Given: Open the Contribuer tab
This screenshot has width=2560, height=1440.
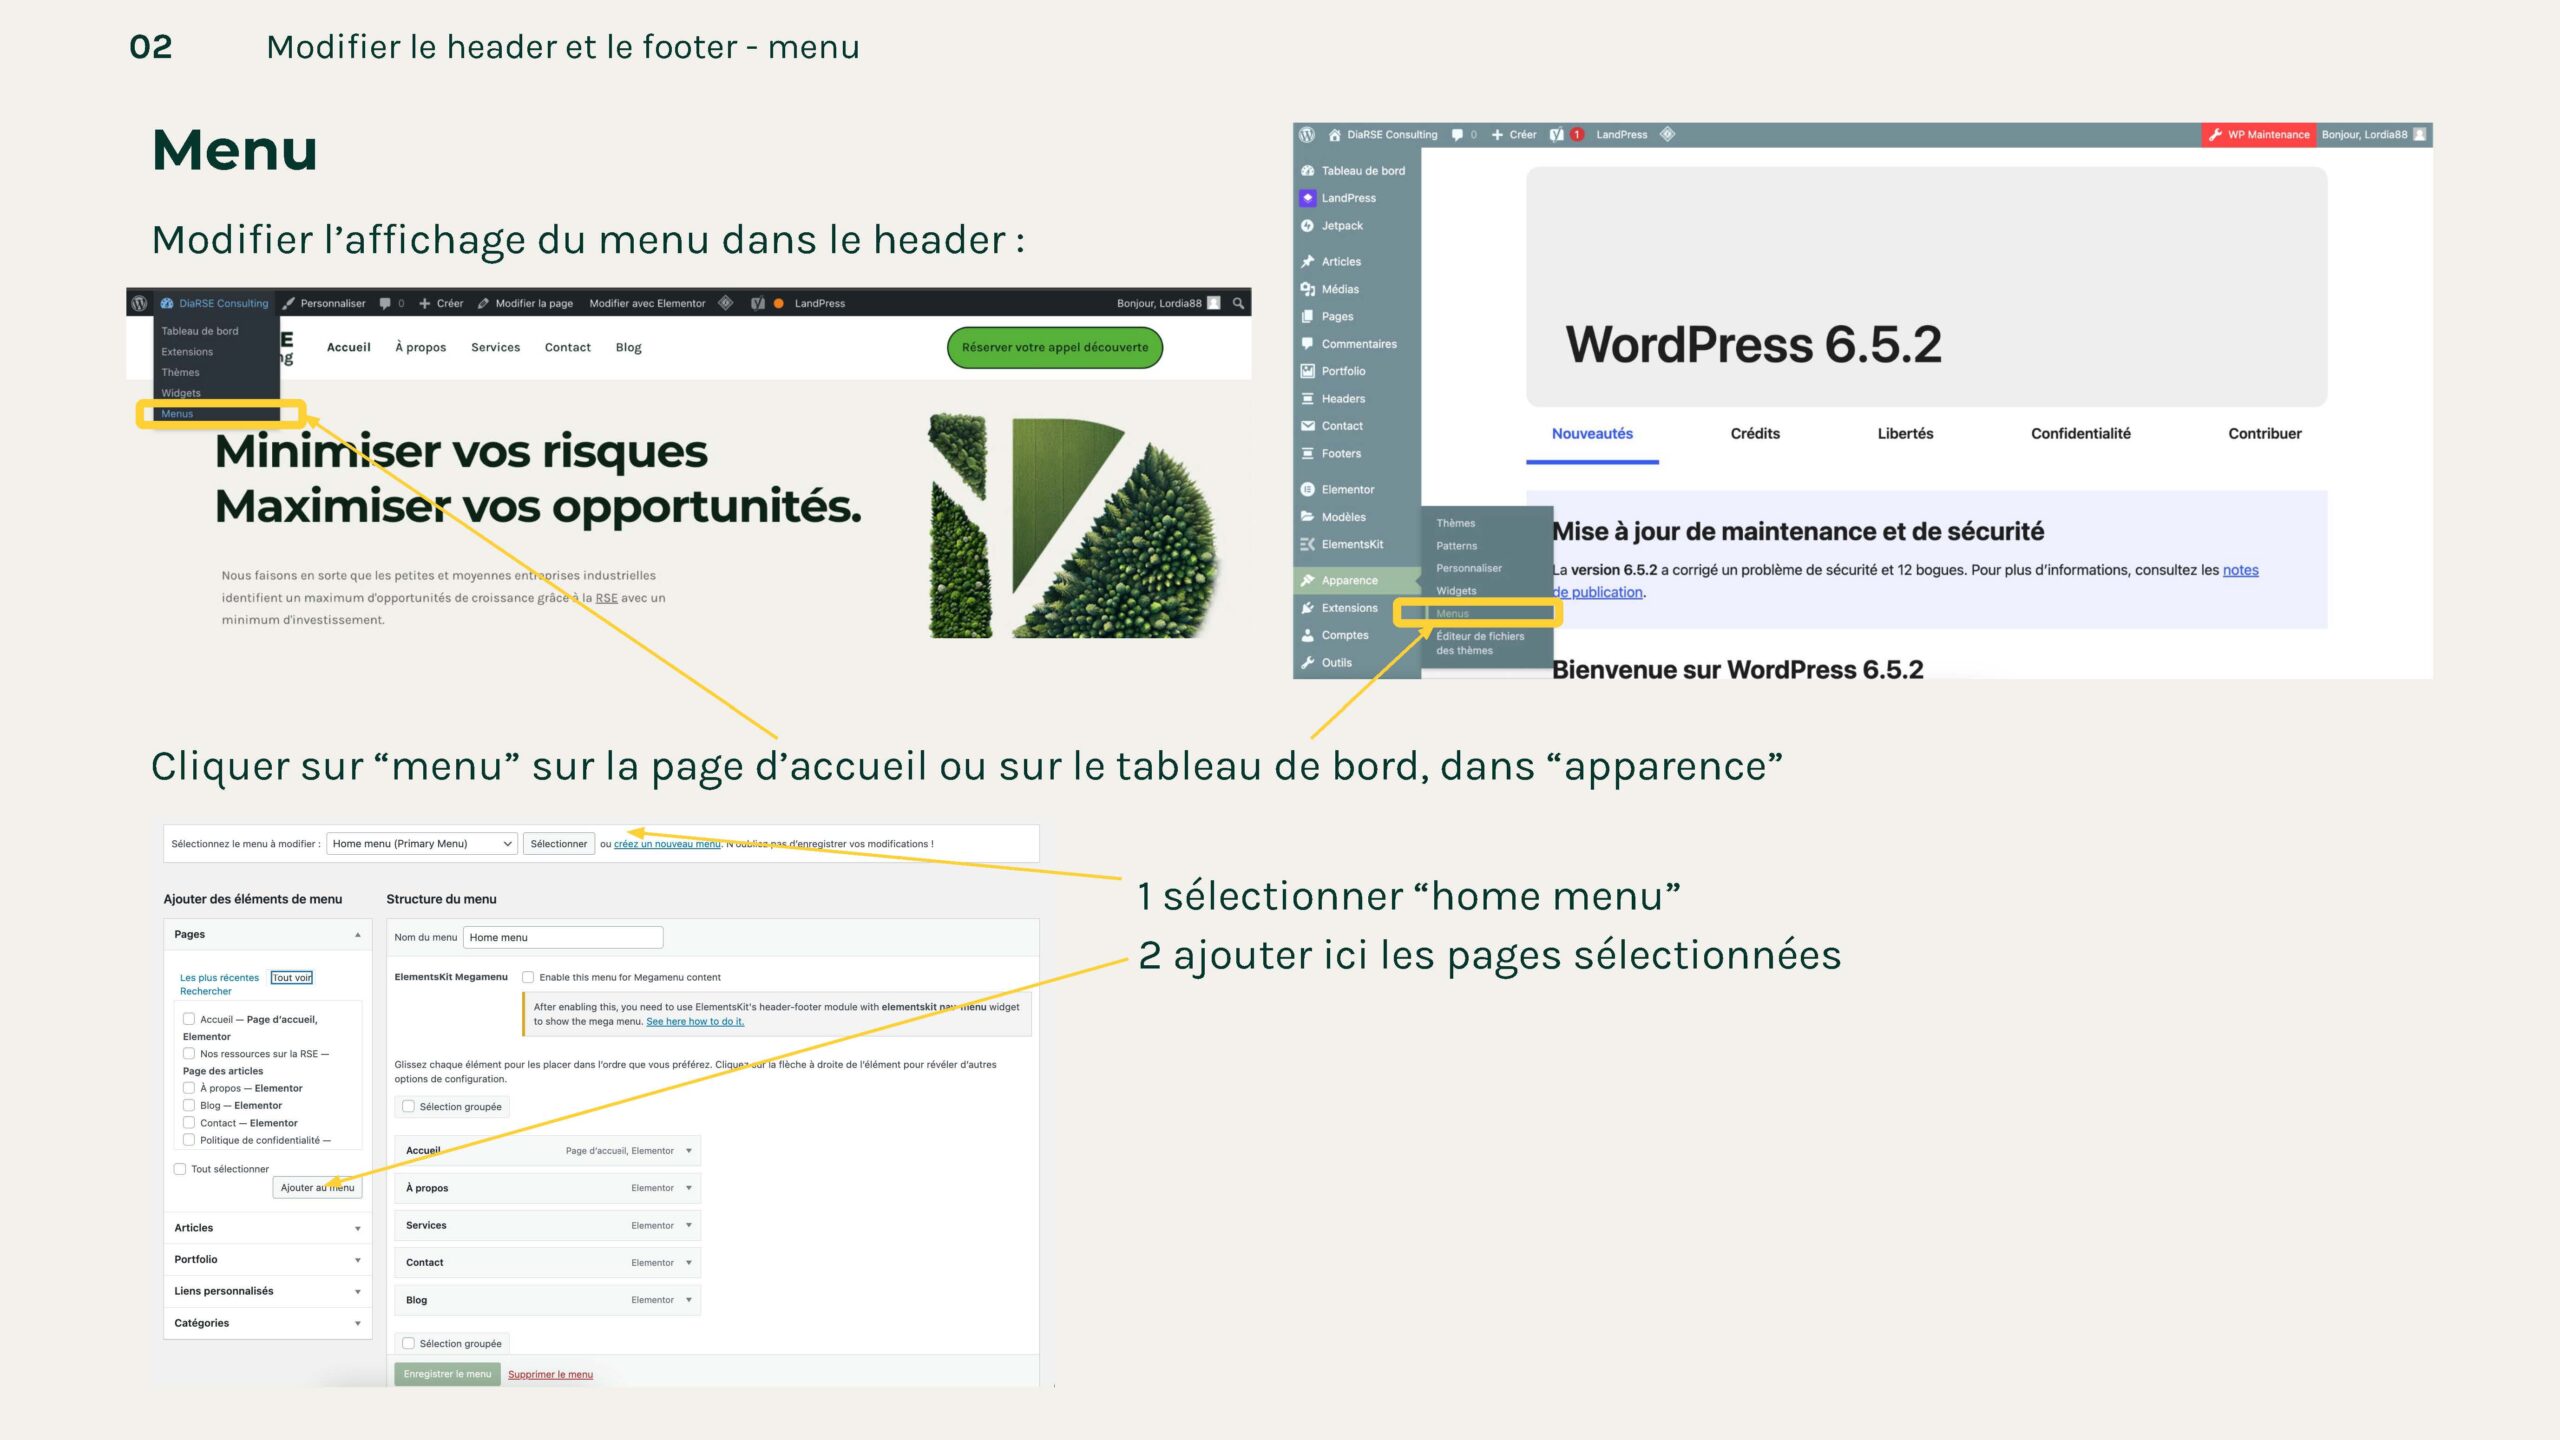Looking at the screenshot, I should (2264, 433).
